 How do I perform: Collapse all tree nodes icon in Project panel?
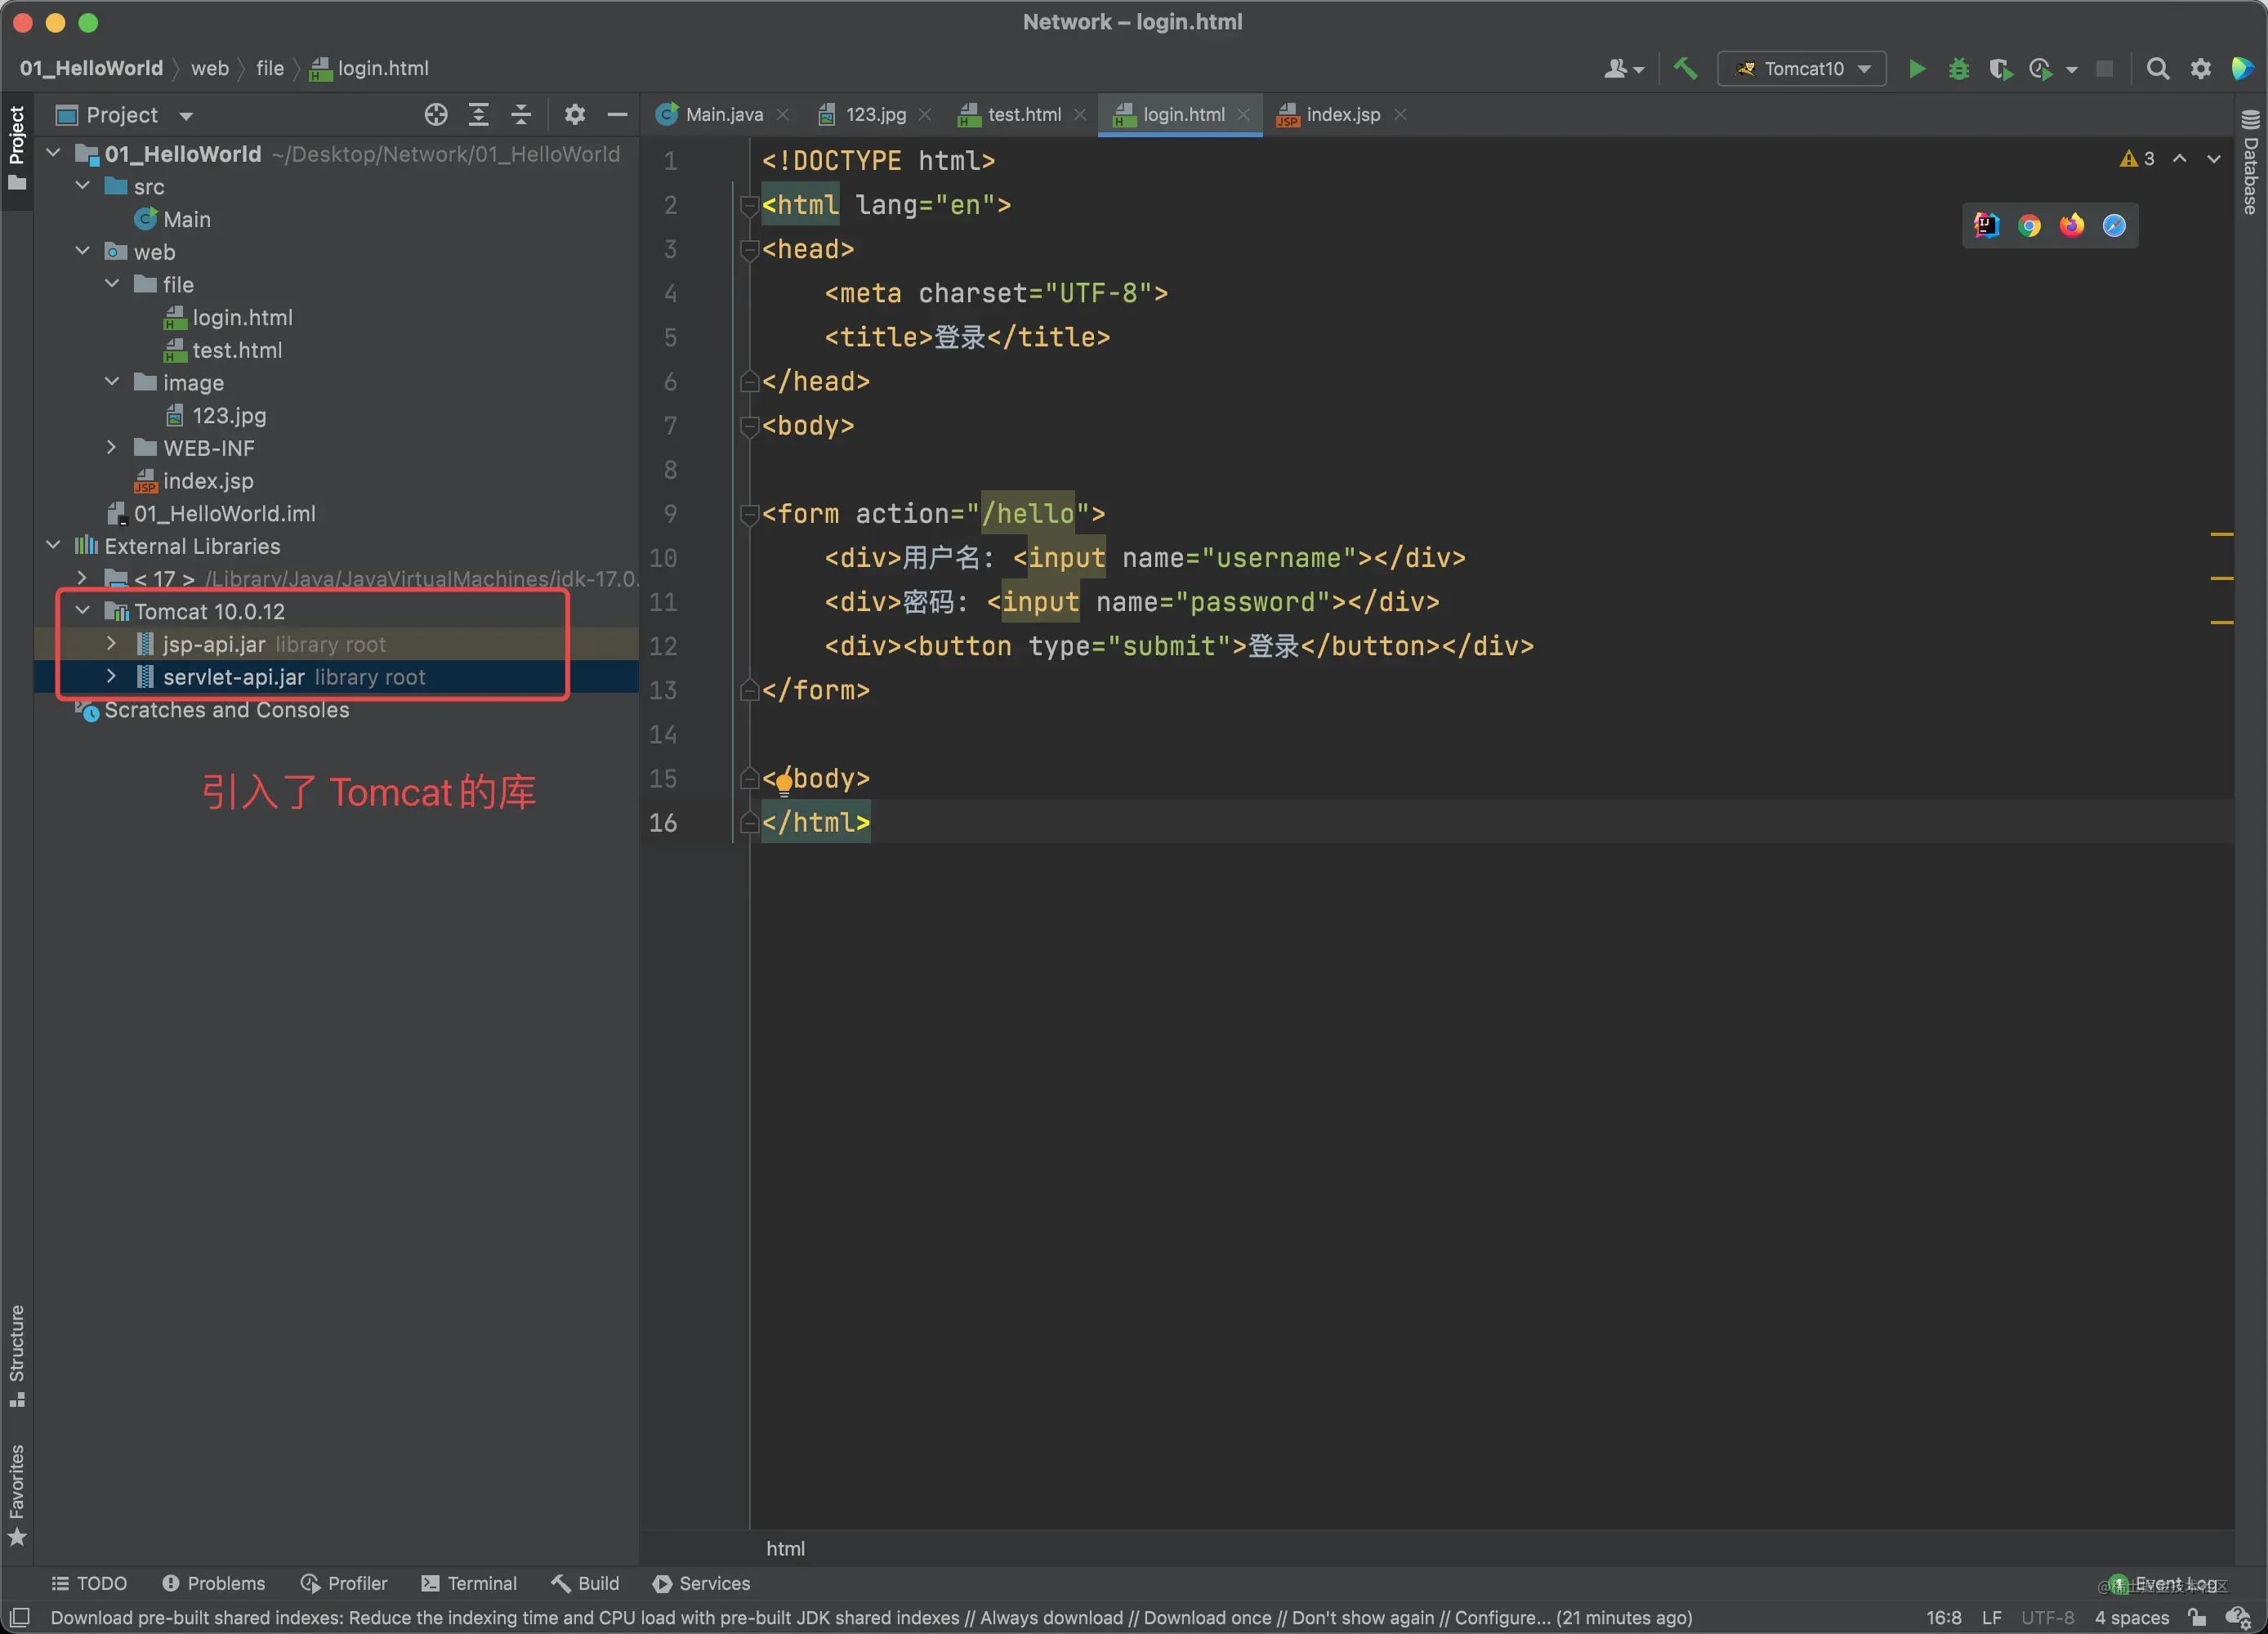pyautogui.click(x=521, y=115)
